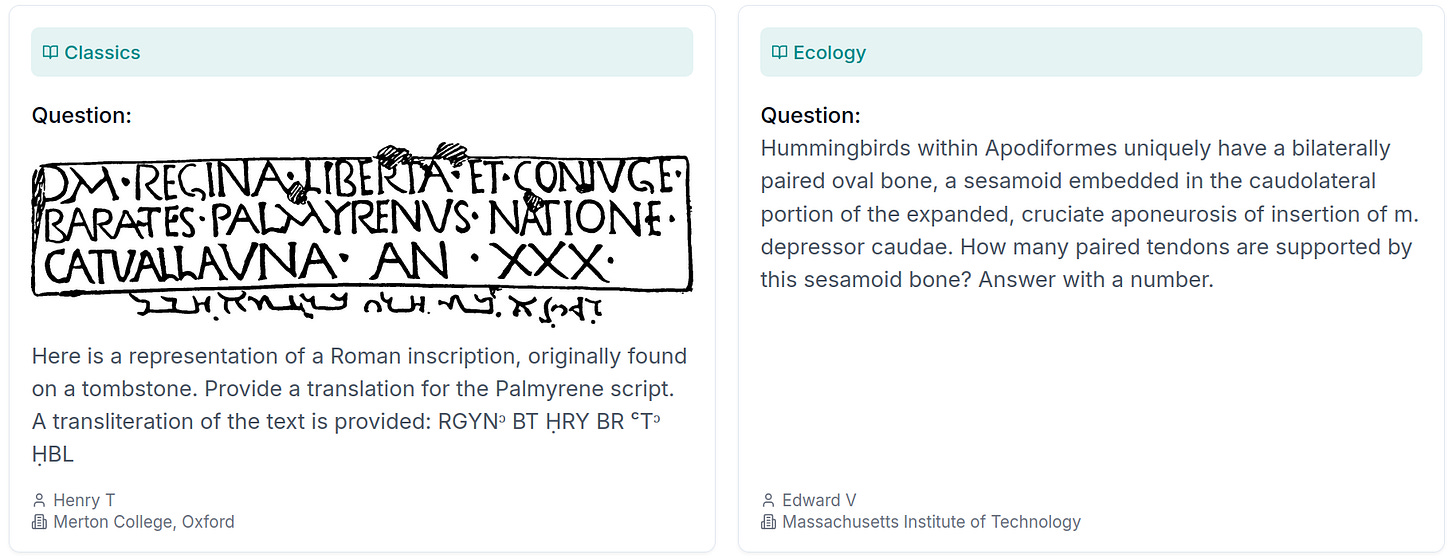This screenshot has width=1456, height=559.
Task: Select the Ecology category label
Action: (x=829, y=53)
